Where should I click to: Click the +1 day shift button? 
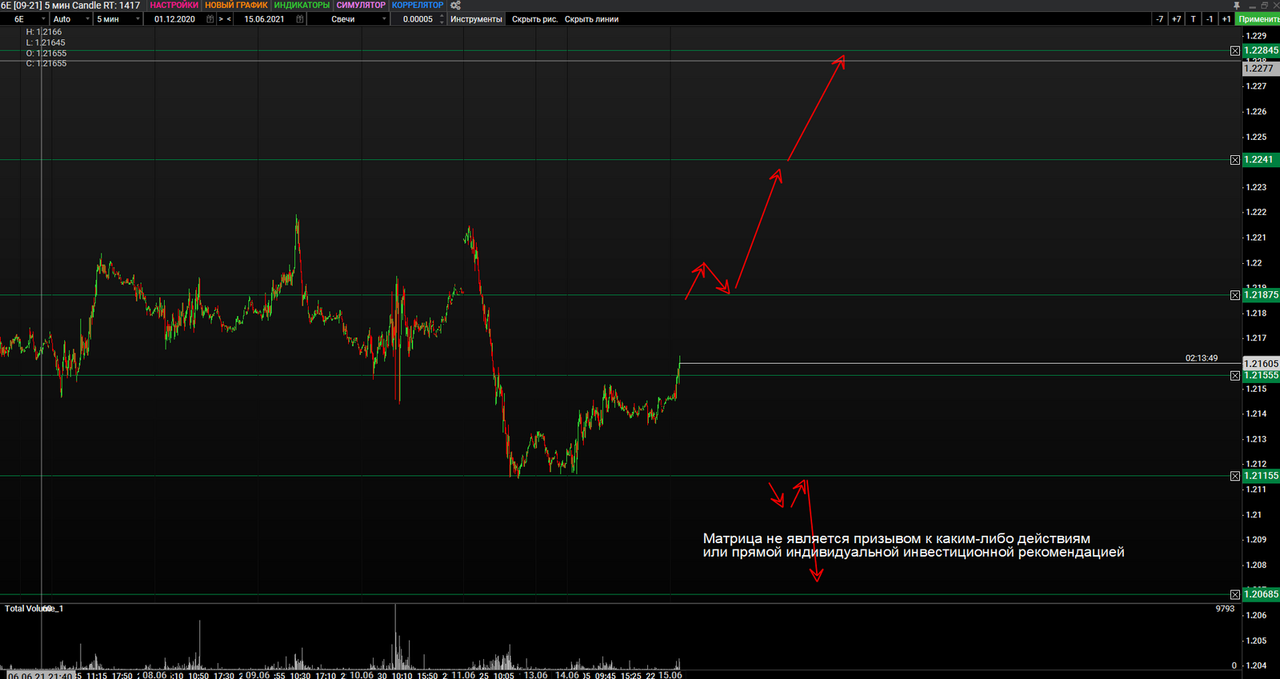pos(1225,19)
